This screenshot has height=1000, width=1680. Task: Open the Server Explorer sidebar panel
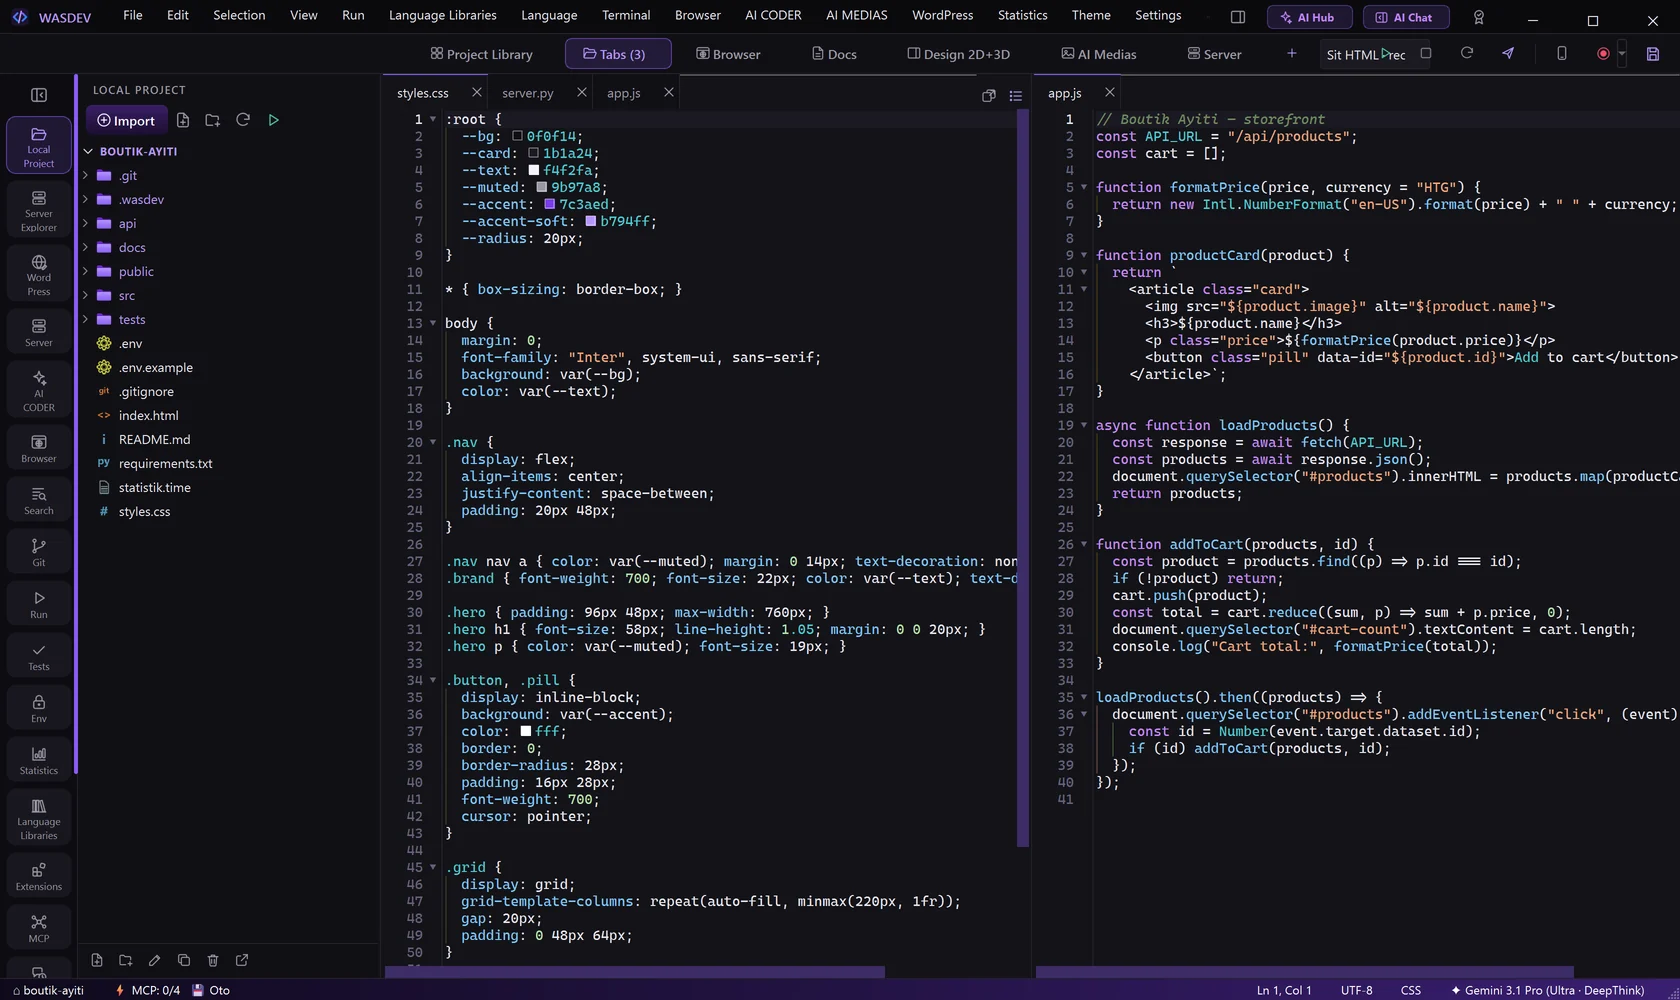tap(39, 211)
